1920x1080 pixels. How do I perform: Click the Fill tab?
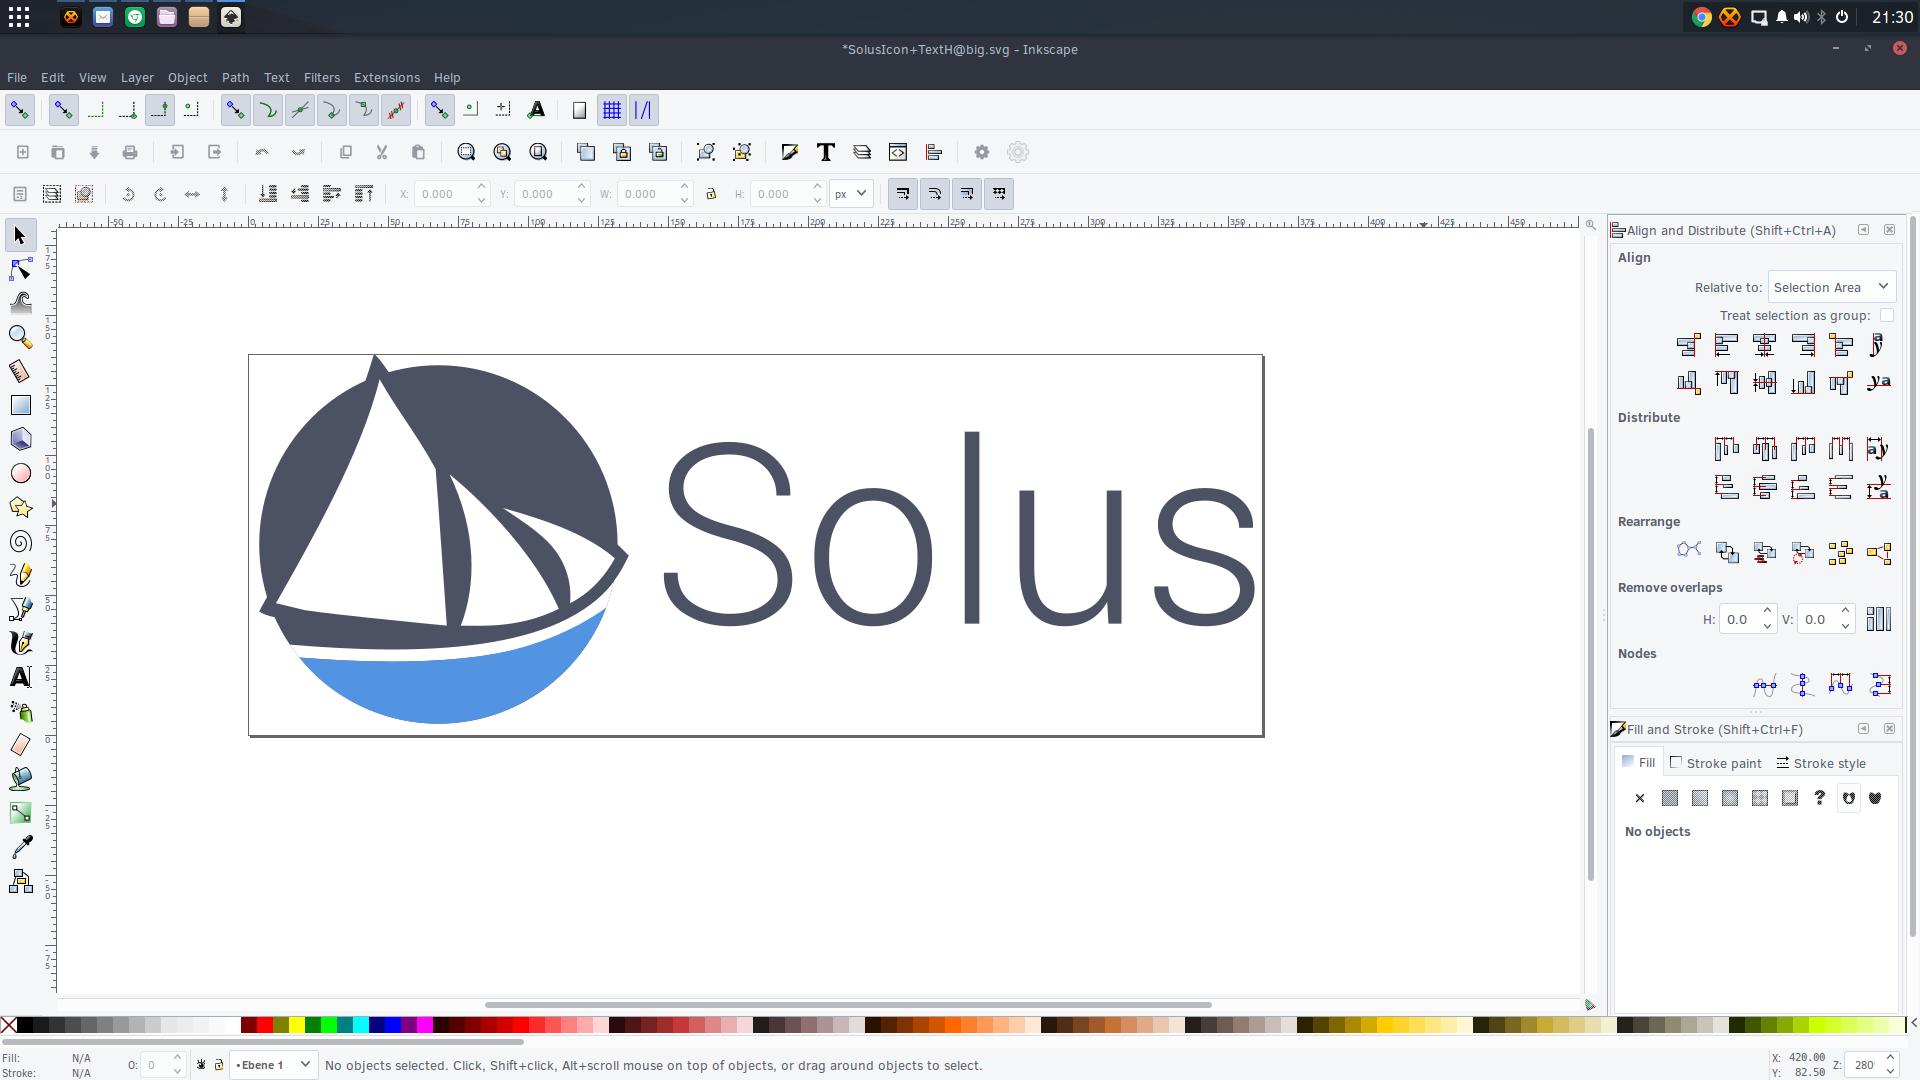(1638, 763)
